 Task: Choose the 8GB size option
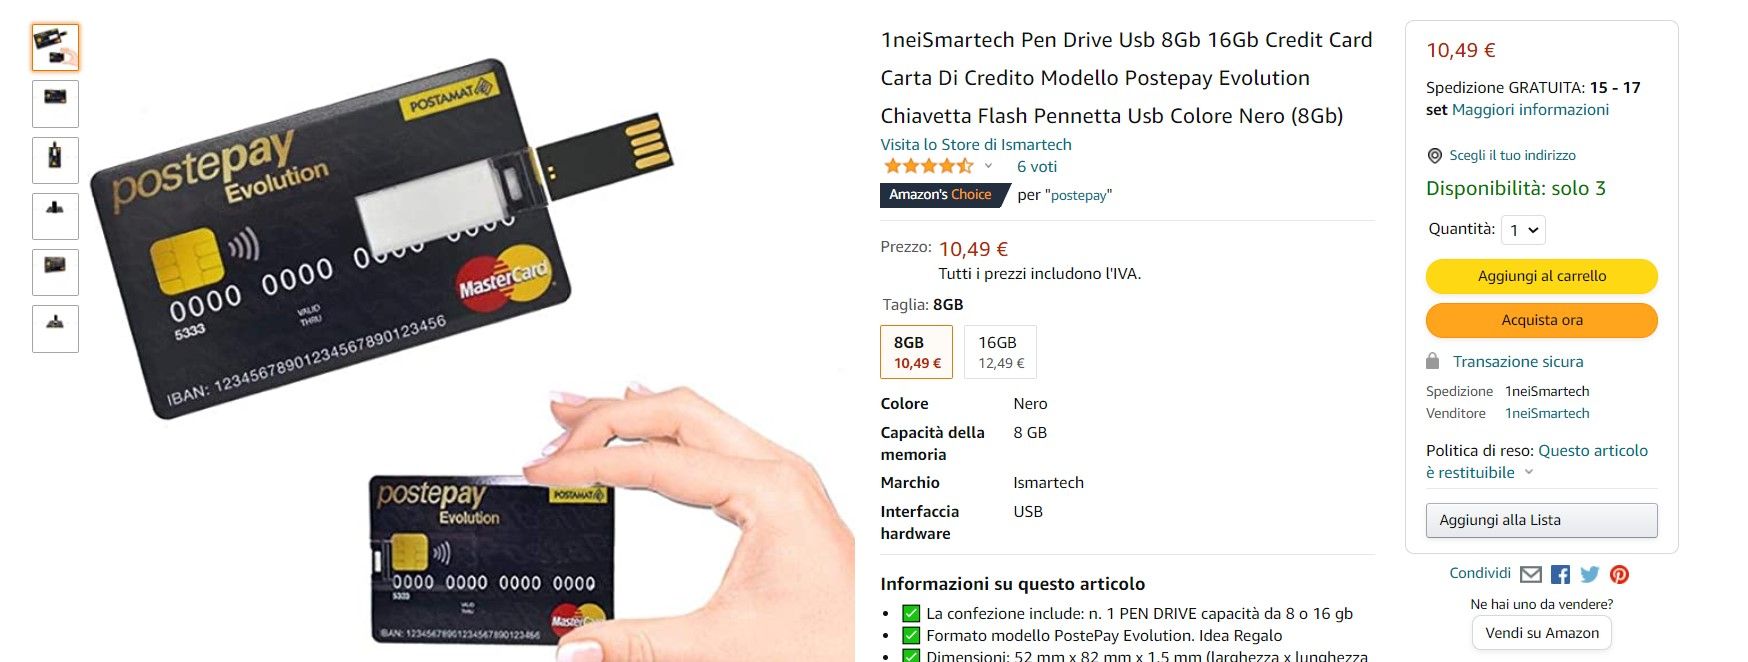tap(916, 352)
